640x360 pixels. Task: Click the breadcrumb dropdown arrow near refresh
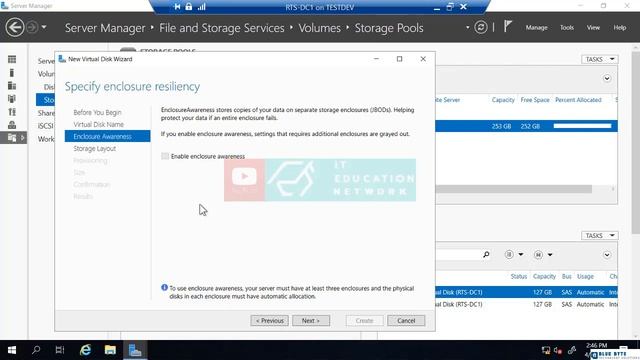pos(467,27)
